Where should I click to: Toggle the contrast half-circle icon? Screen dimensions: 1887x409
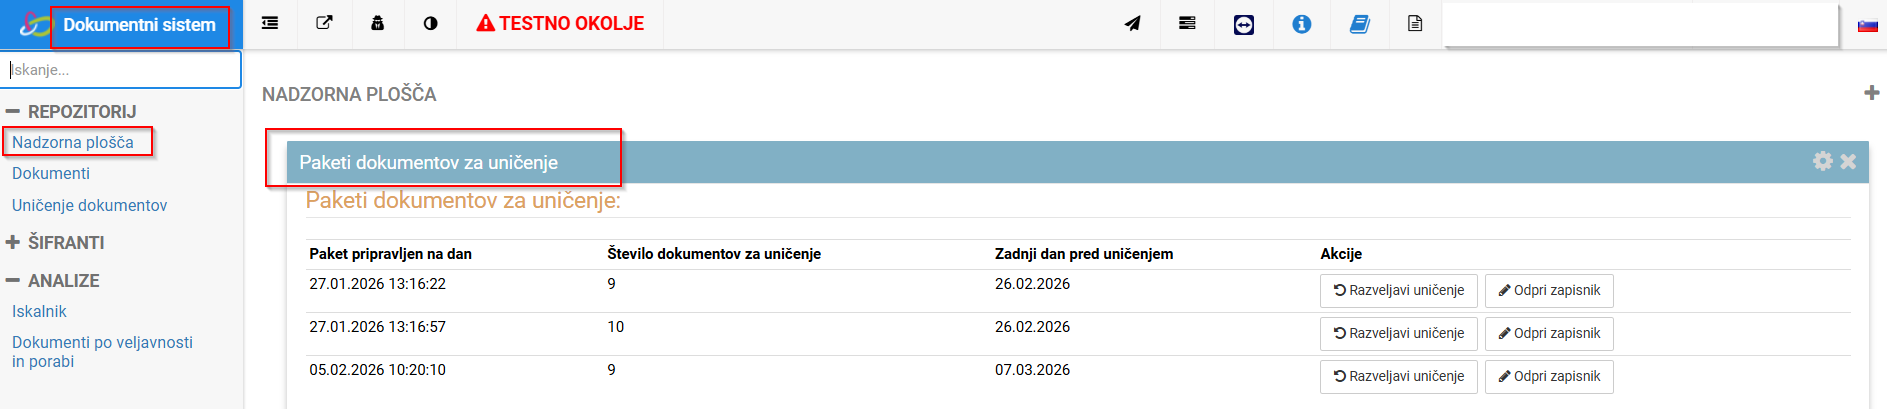coord(431,23)
